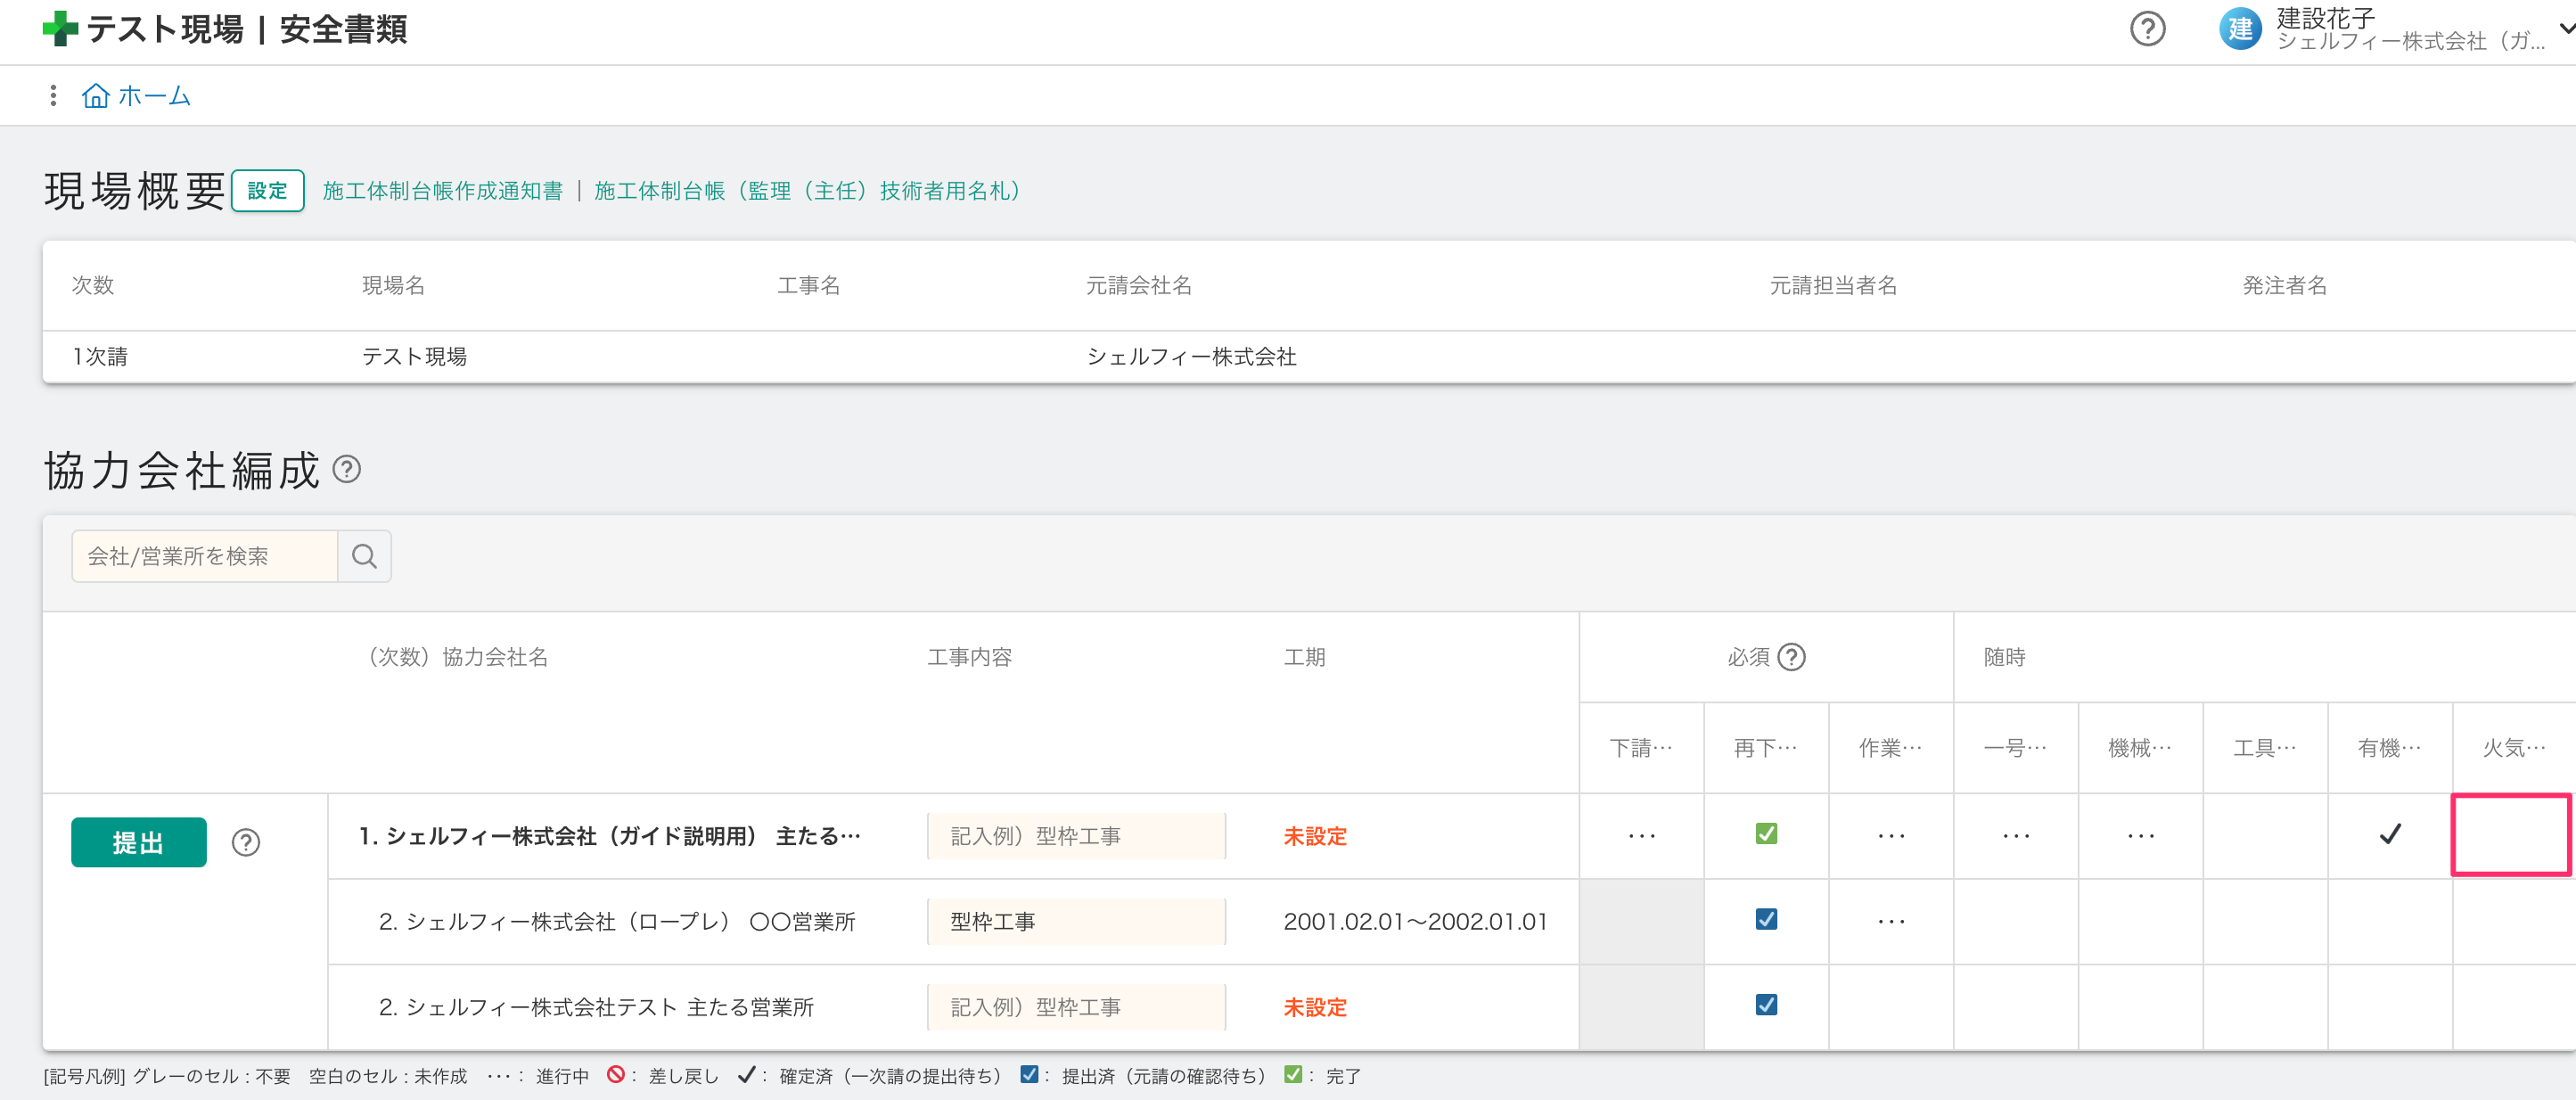The image size is (2576, 1100).
Task: Click the 建 user avatar icon
Action: coord(2240,29)
